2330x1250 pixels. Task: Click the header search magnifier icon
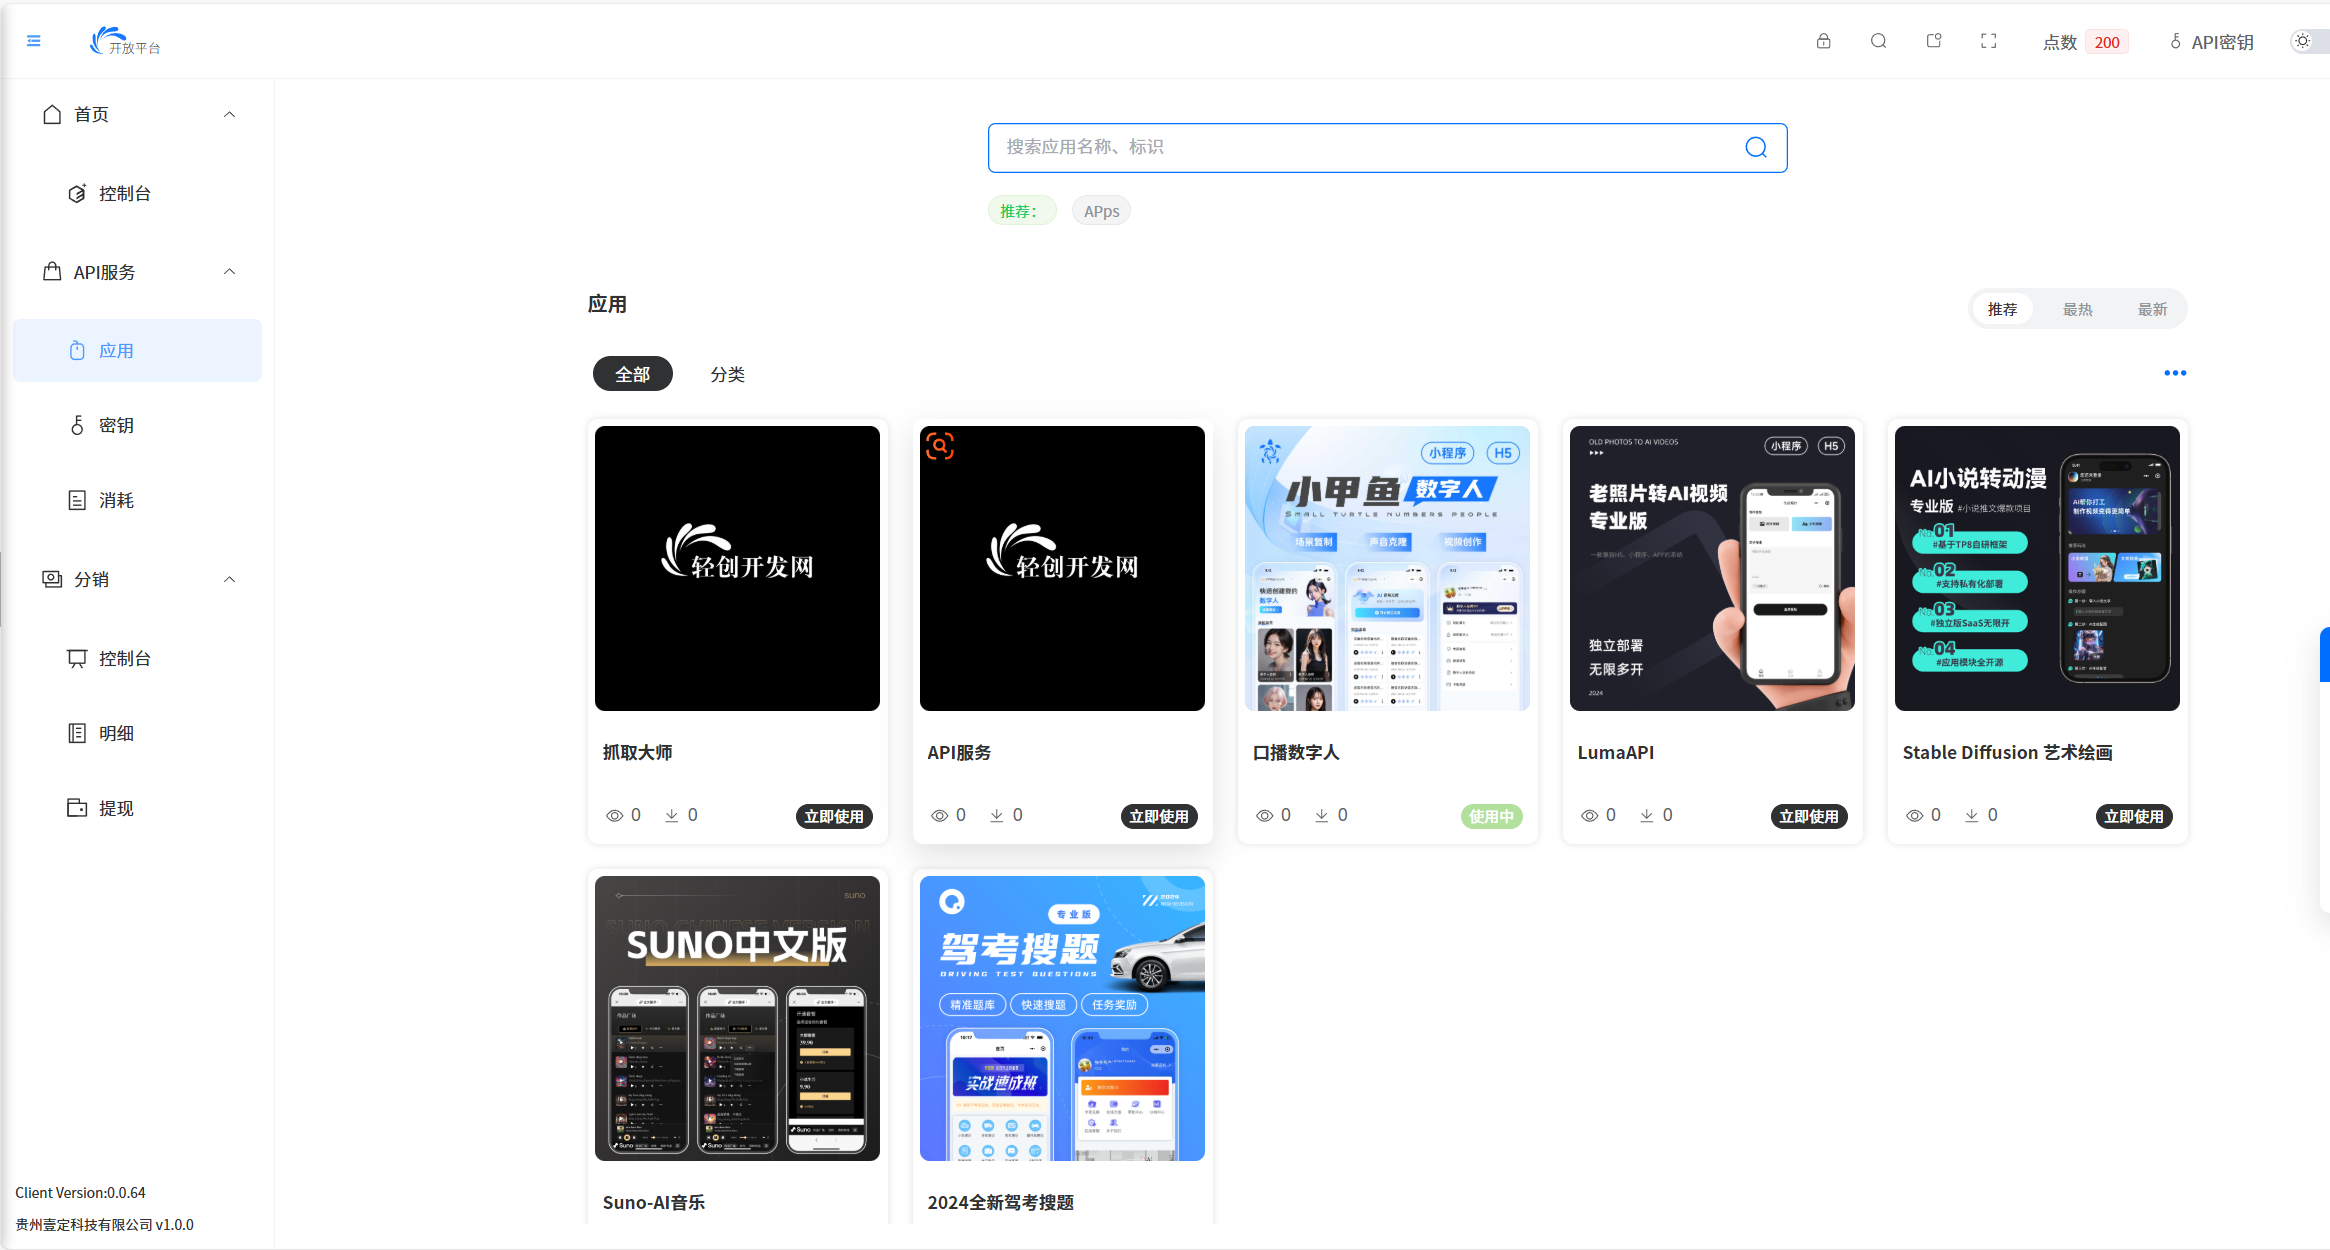click(1879, 41)
